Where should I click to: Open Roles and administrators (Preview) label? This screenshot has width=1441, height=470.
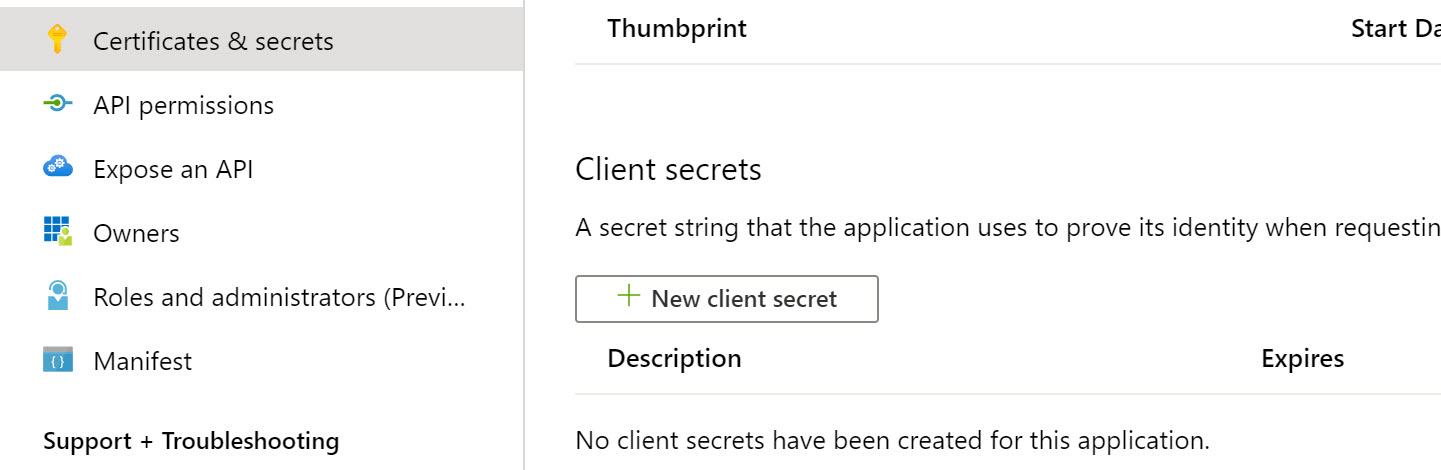click(280, 297)
